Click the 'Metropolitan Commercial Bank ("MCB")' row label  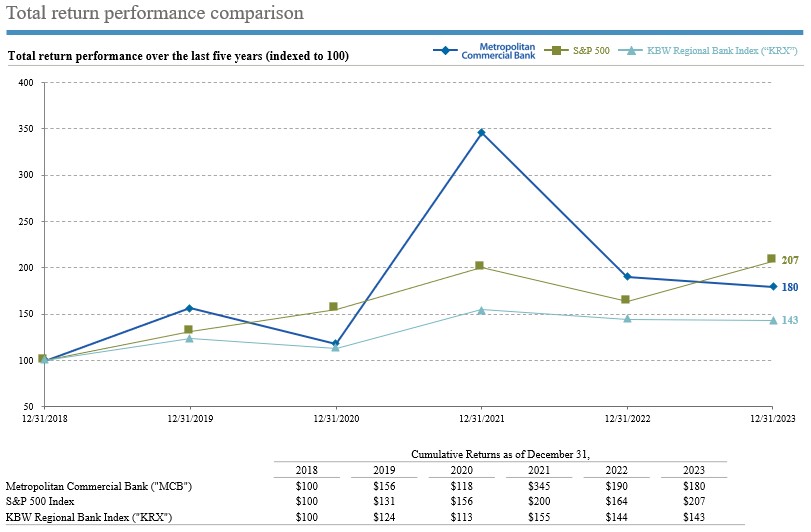pos(99,487)
